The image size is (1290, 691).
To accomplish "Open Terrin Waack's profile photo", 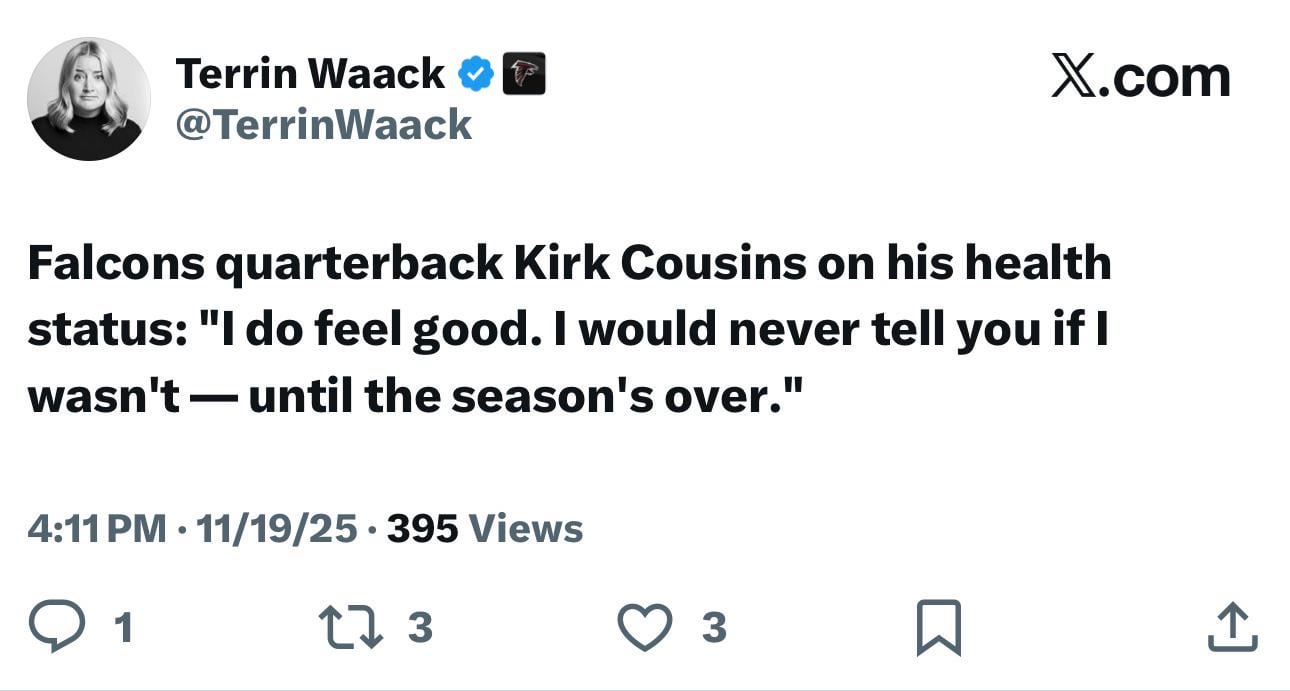I will [x=89, y=99].
